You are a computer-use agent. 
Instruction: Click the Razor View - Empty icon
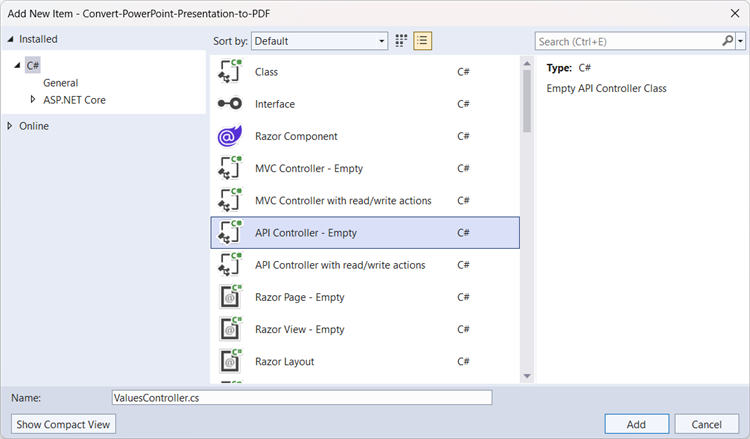point(230,329)
